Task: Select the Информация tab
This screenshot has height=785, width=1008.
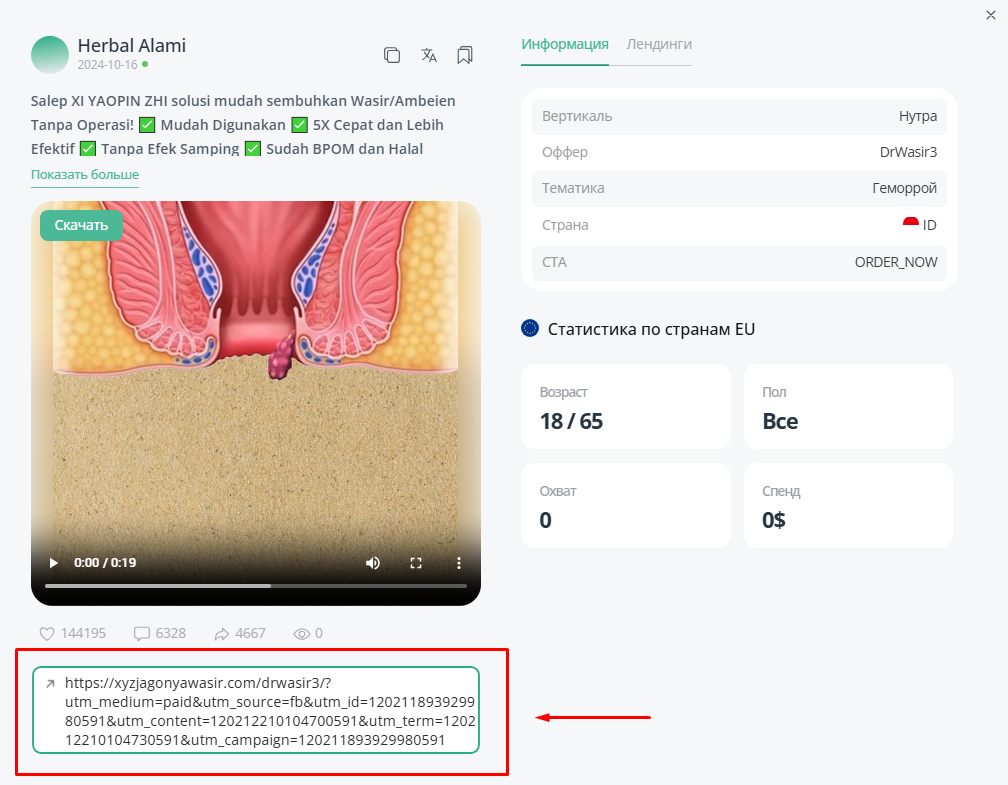Action: point(564,44)
